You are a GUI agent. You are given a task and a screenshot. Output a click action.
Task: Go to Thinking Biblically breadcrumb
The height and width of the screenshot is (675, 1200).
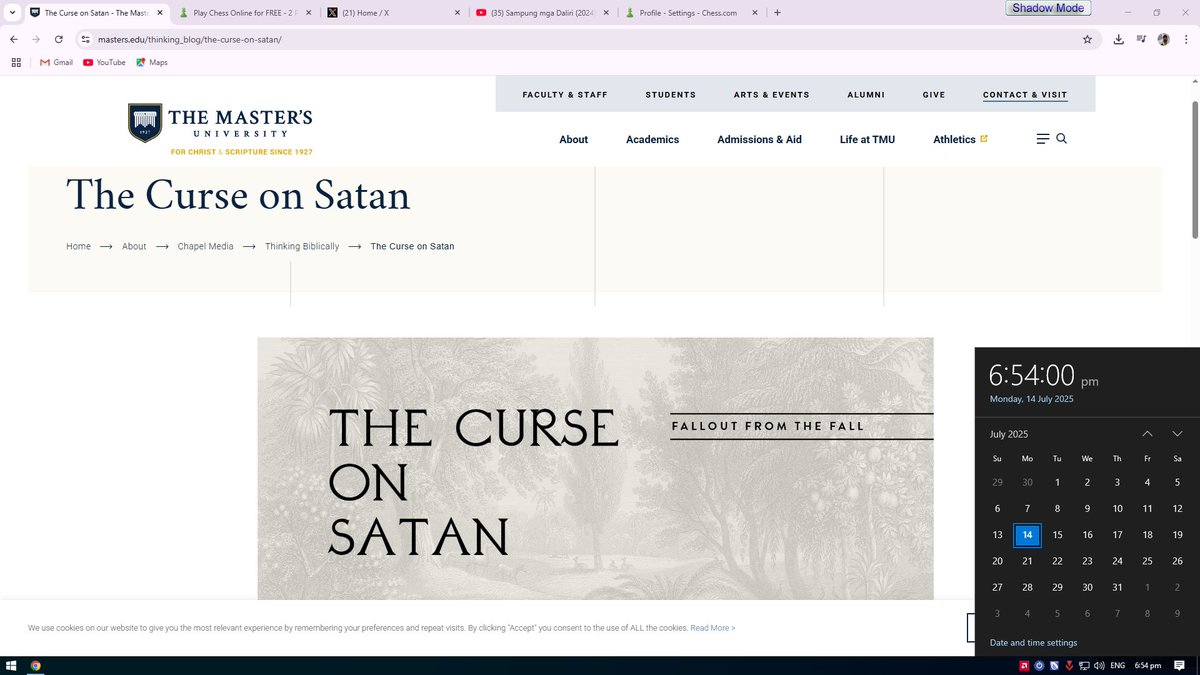point(302,246)
